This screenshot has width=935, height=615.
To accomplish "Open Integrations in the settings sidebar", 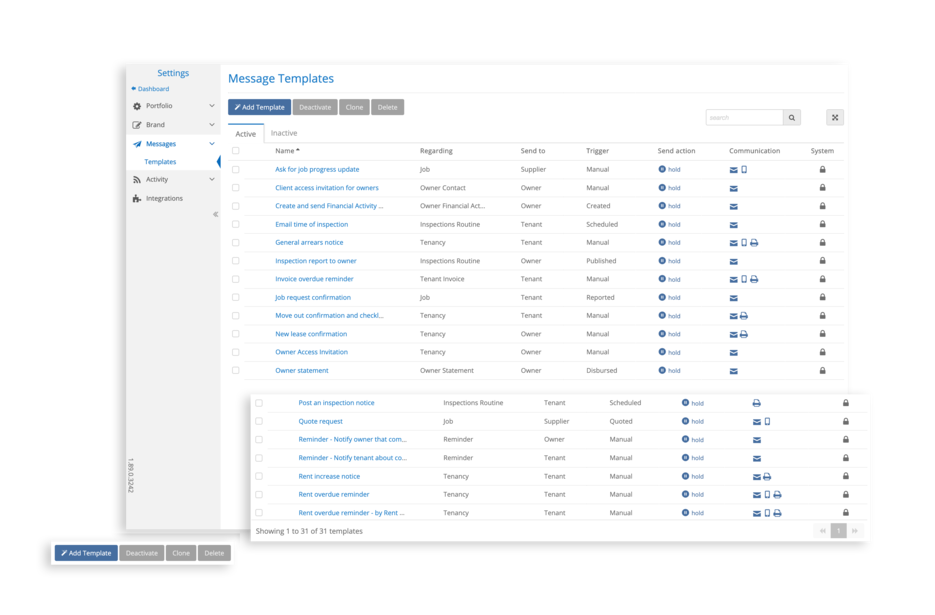I will (164, 199).
